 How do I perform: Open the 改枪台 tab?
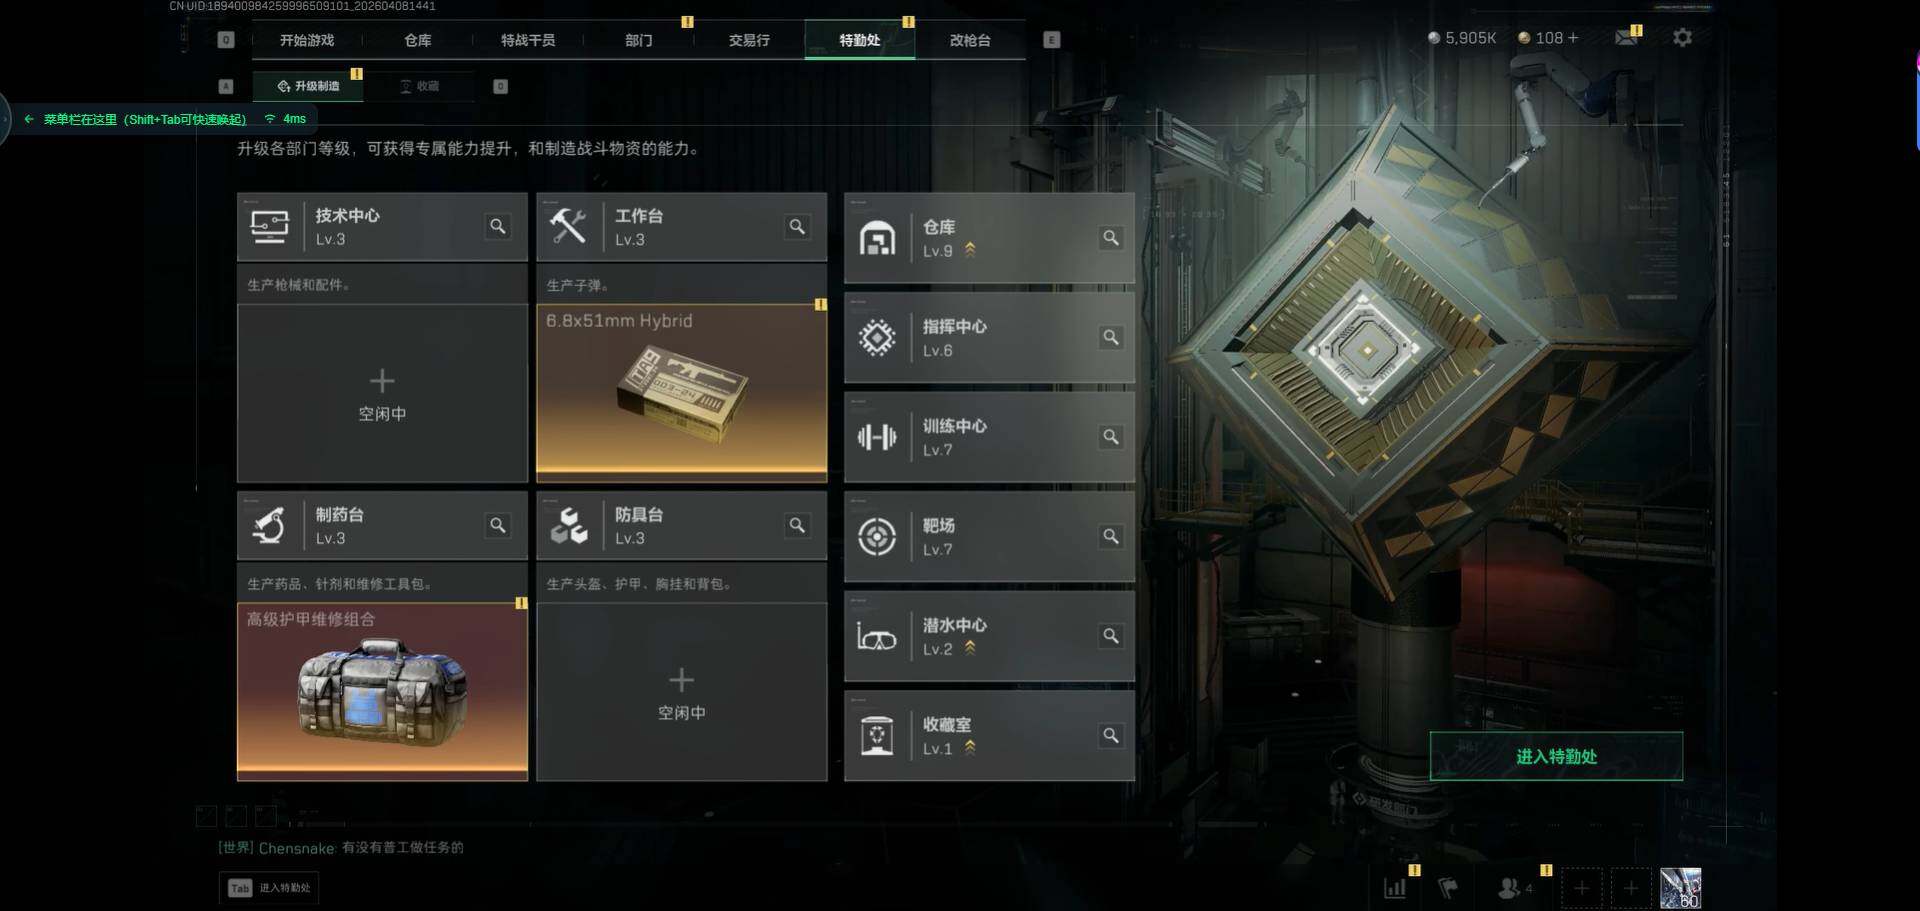click(970, 40)
